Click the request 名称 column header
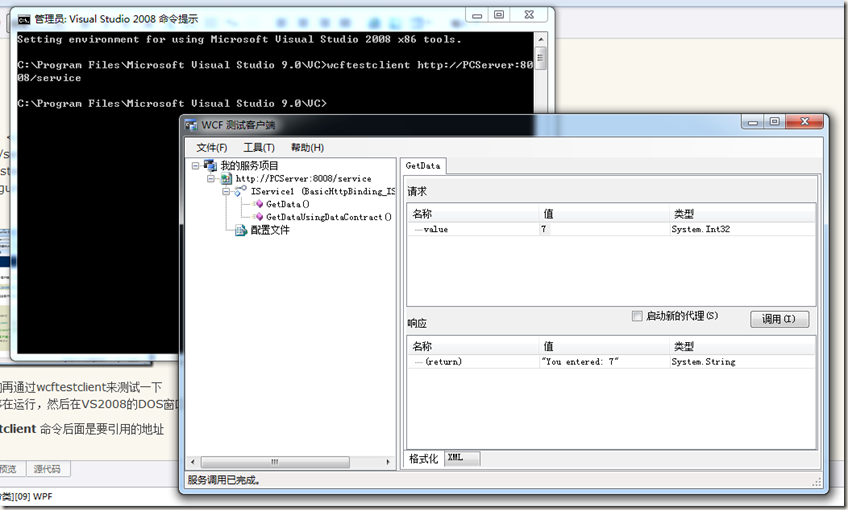 (473, 214)
